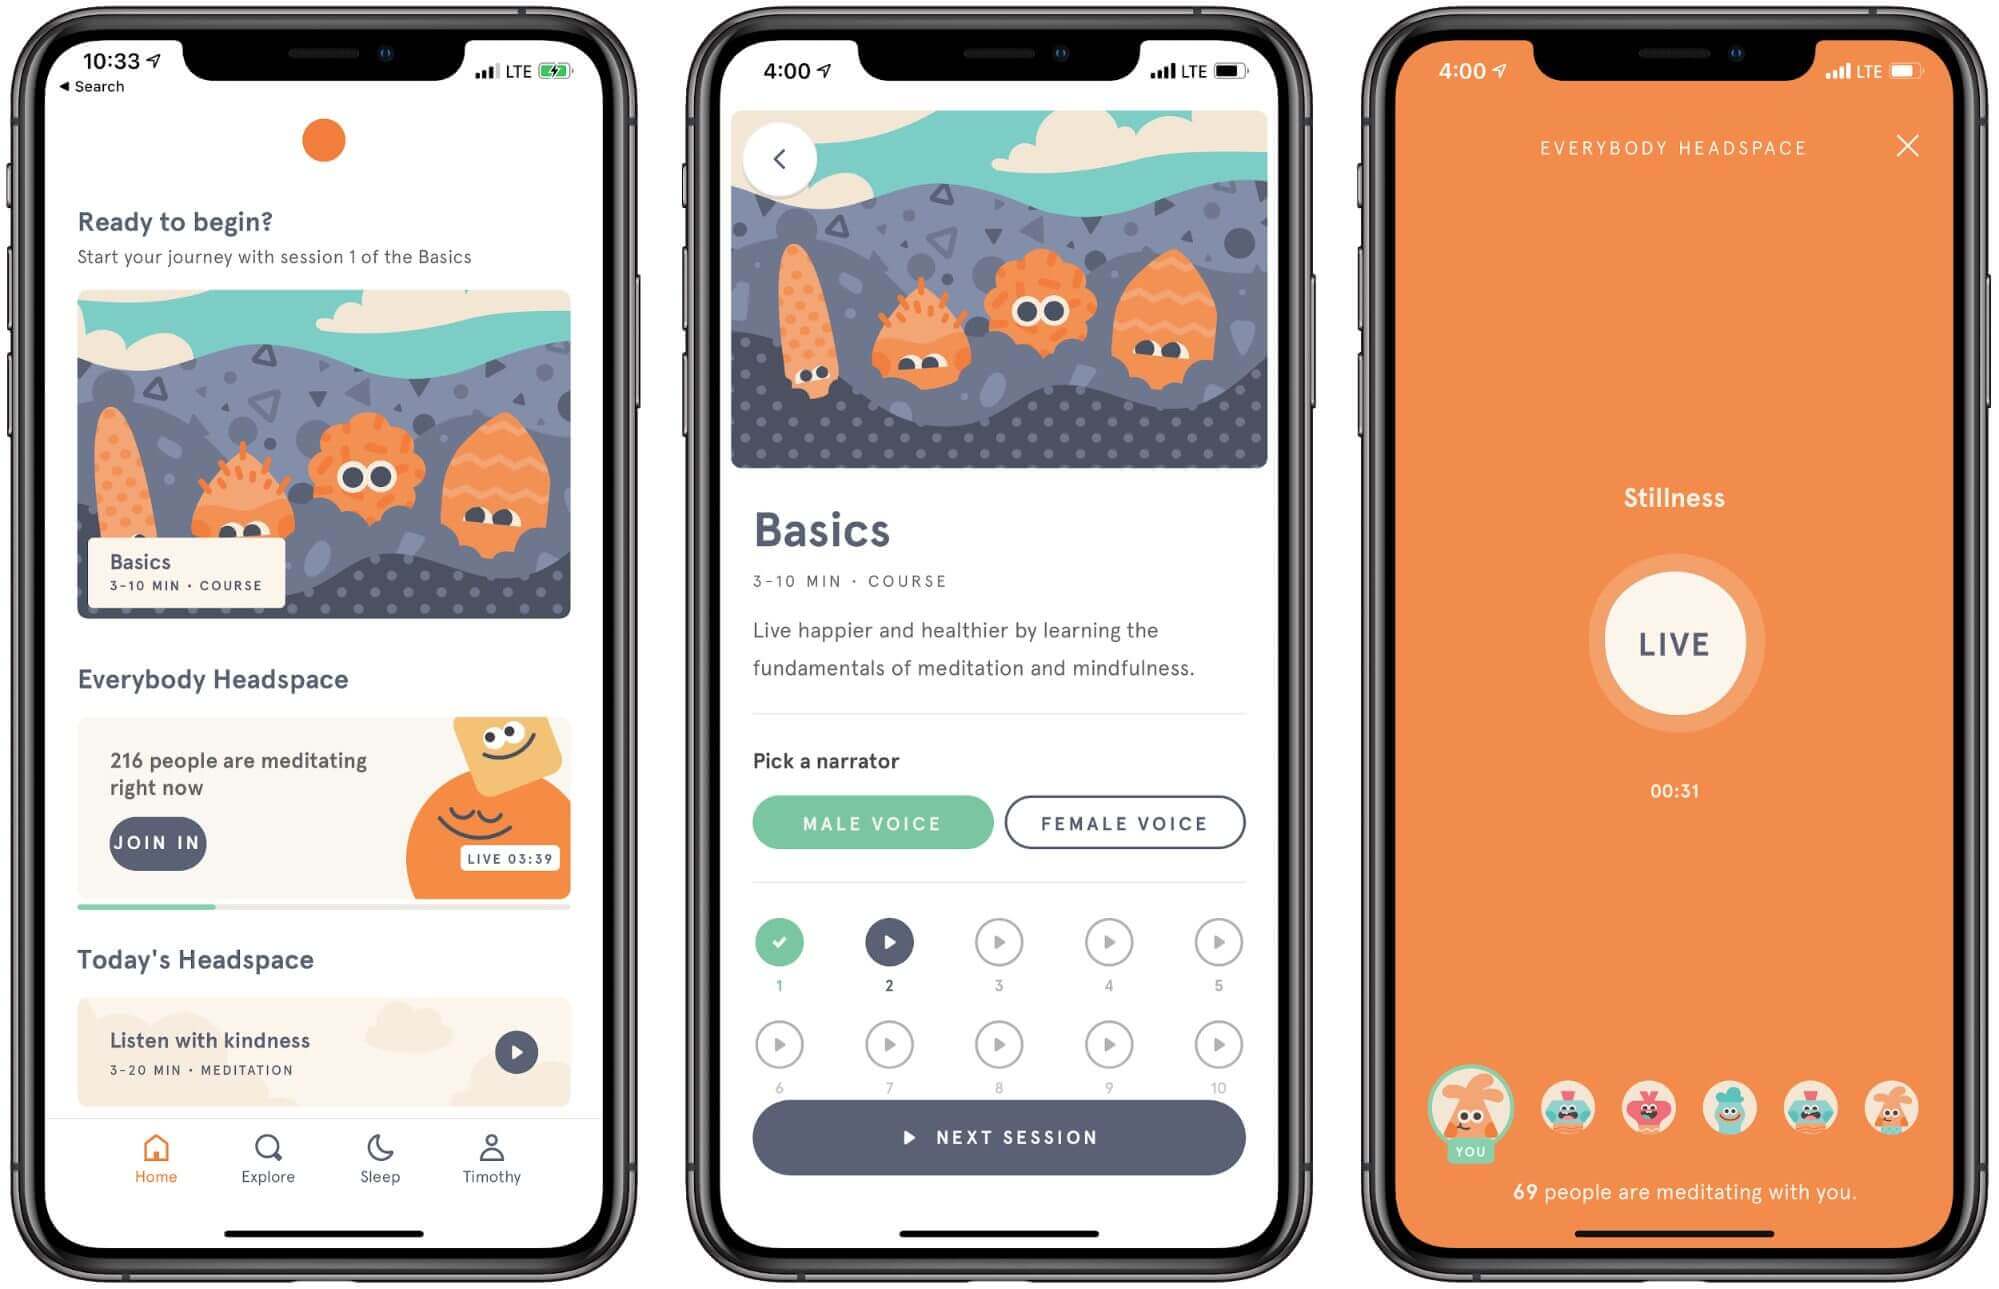Select FEMALE VOICE narrator toggle

pos(1123,823)
